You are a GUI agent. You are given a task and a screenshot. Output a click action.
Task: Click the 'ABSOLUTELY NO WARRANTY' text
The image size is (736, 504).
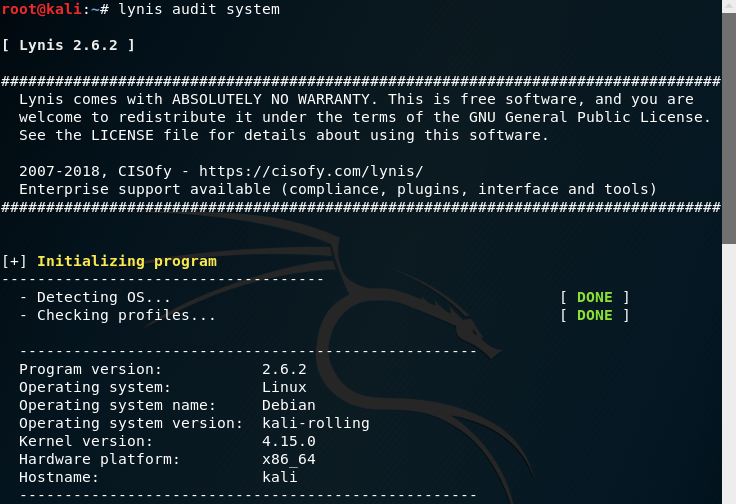275,99
